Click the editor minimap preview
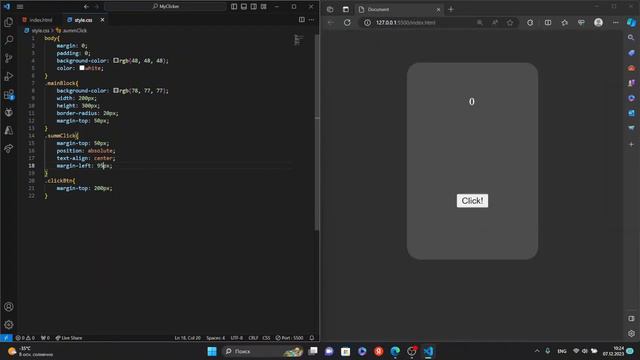The width and height of the screenshot is (640, 360). (x=298, y=40)
